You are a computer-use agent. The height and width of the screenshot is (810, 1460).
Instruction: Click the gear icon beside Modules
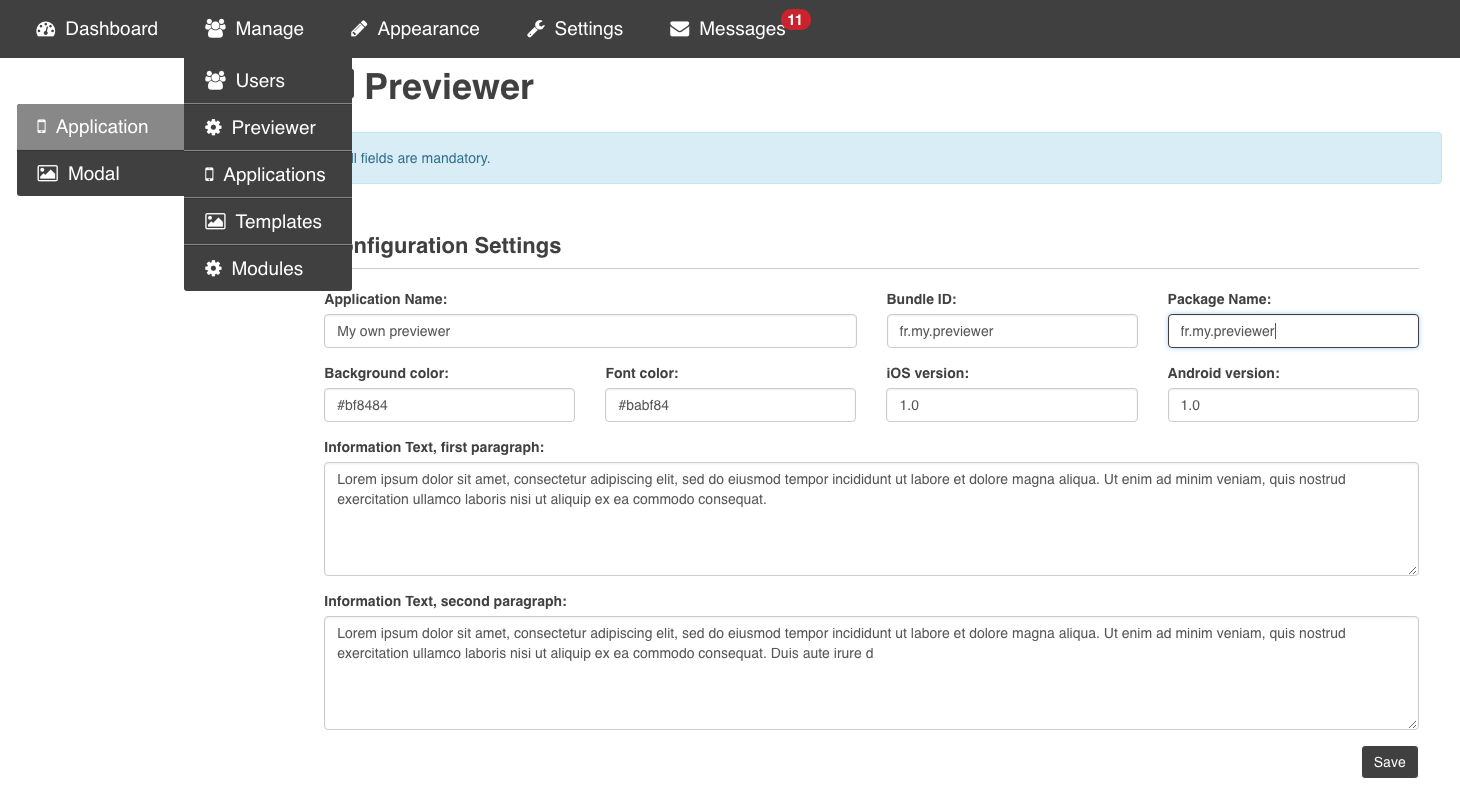click(213, 269)
